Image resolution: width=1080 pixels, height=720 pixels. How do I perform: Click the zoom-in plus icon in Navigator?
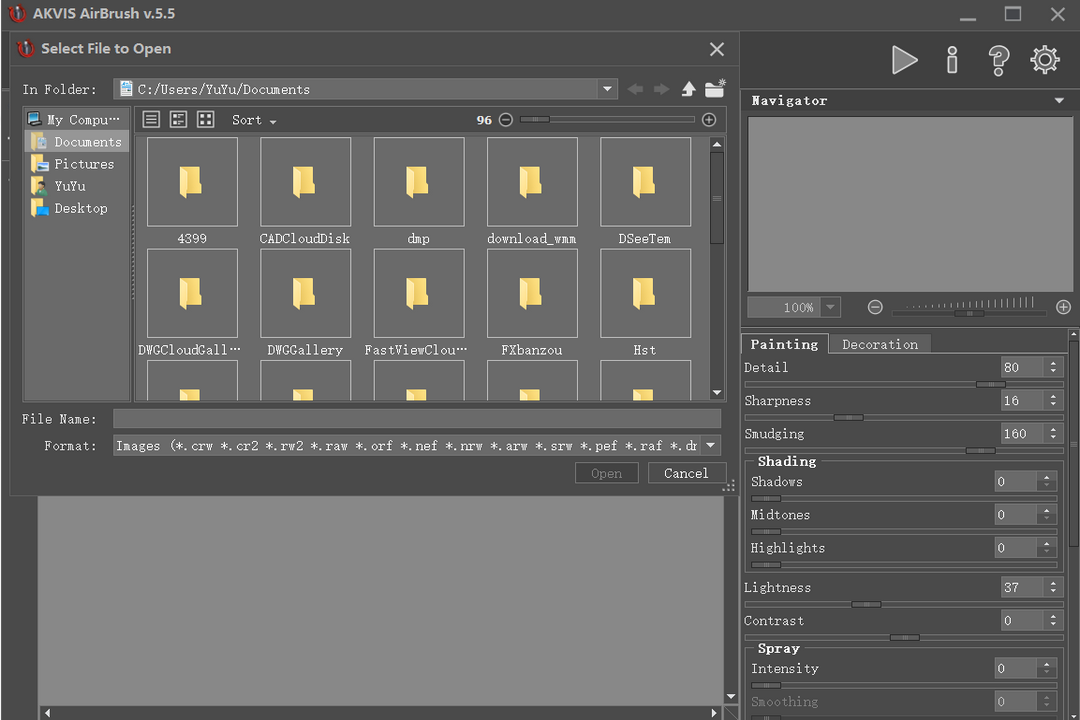1063,307
